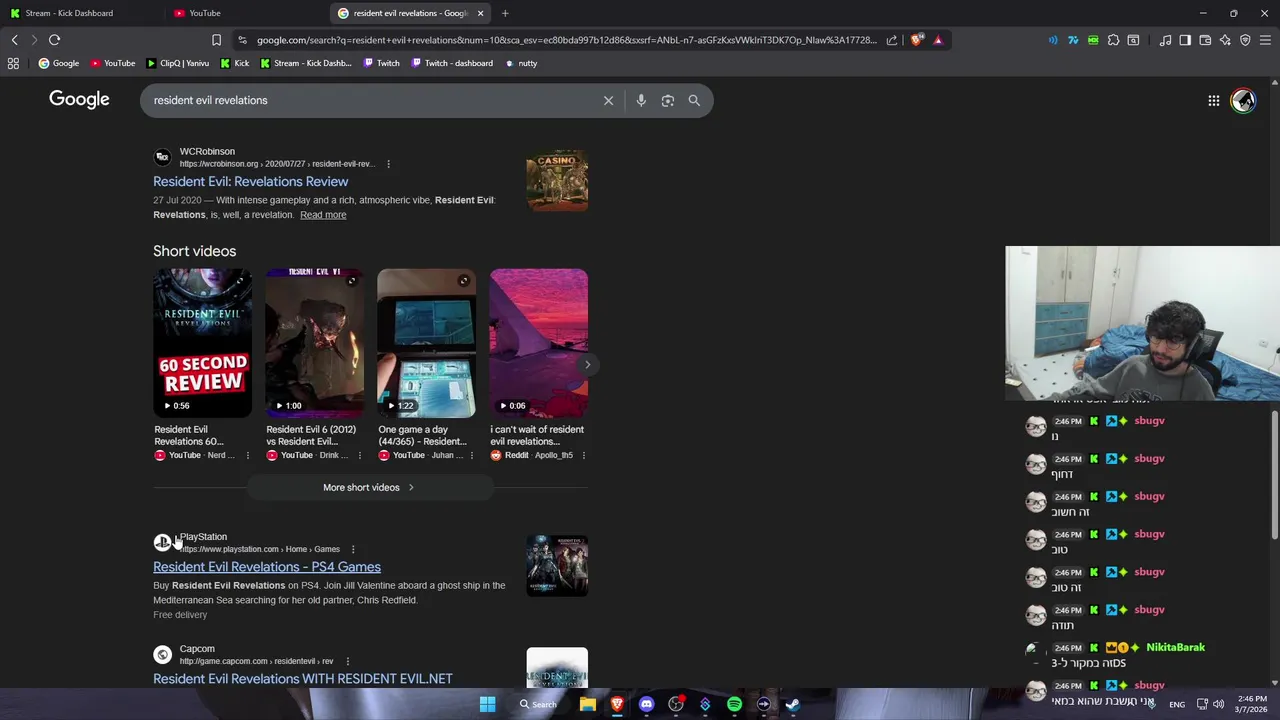
Task: Open options for PlayStation result
Action: (352, 549)
